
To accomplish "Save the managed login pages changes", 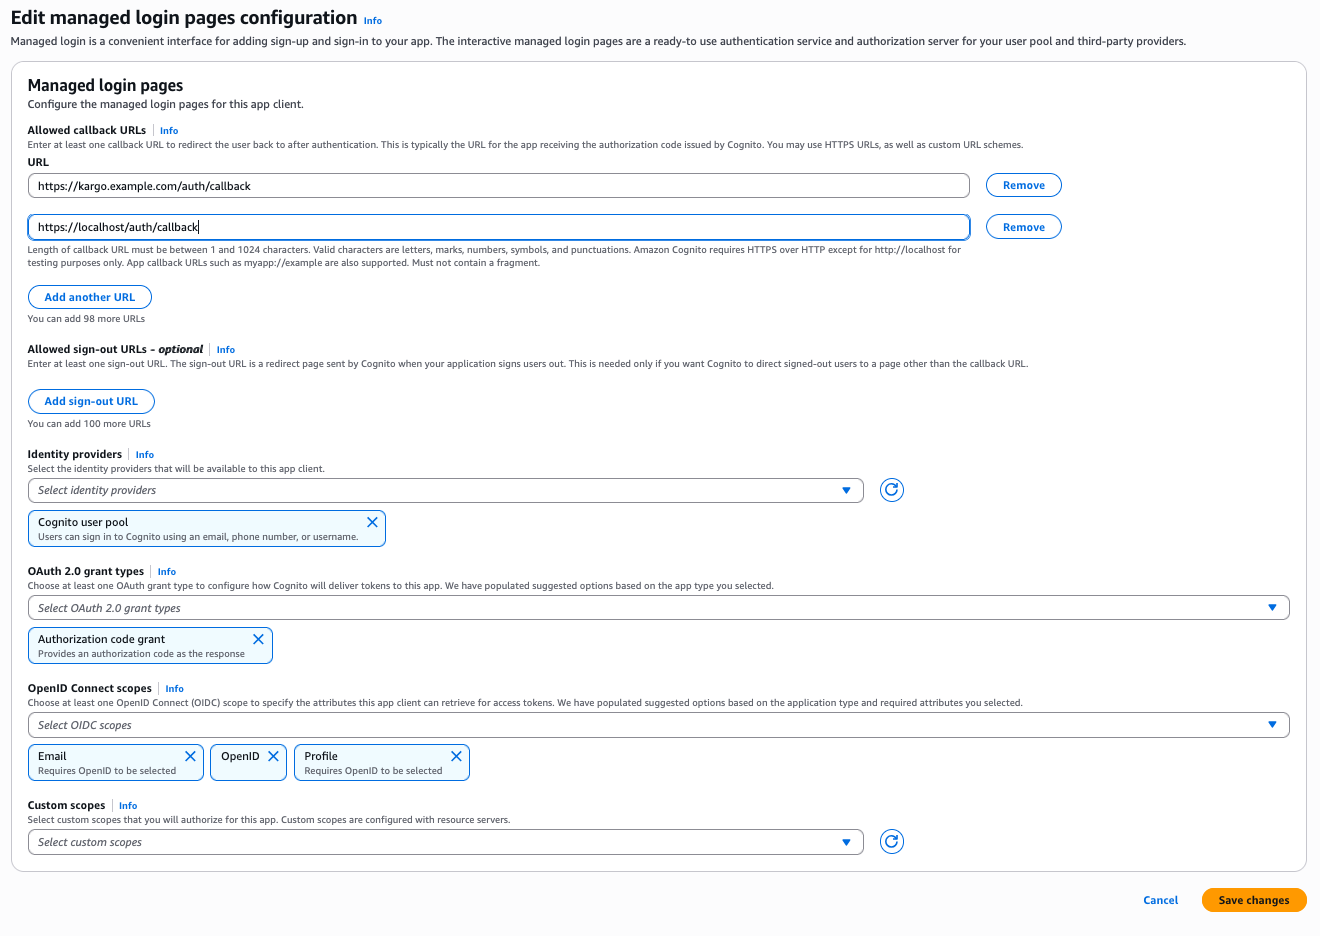I will 1253,899.
